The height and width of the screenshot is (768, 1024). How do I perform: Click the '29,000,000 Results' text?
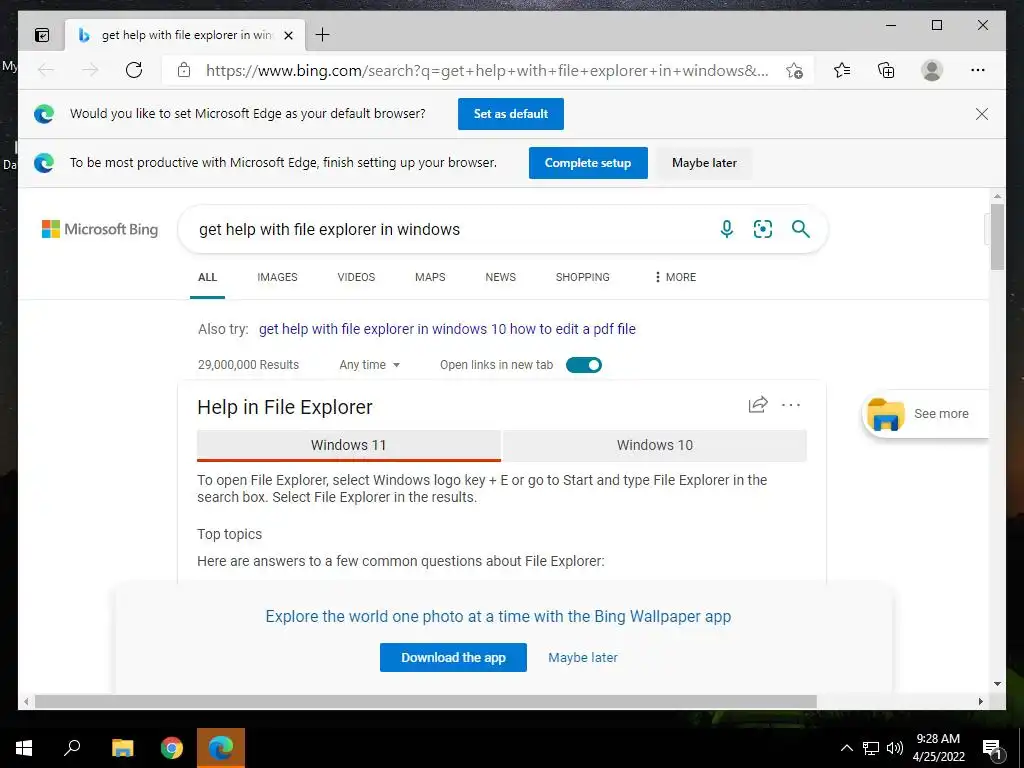point(248,365)
